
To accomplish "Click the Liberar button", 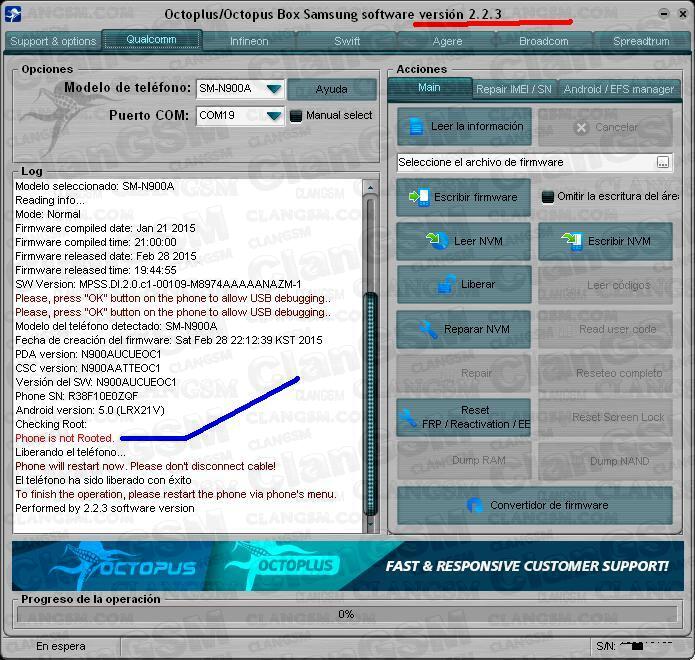I will pyautogui.click(x=464, y=284).
